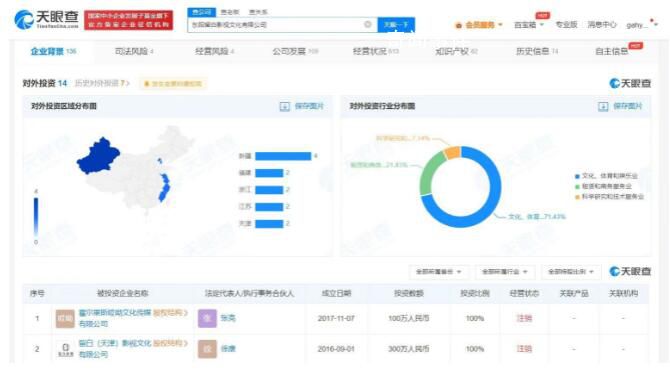
Task: Open the 消息中心 link
Action: 602,25
